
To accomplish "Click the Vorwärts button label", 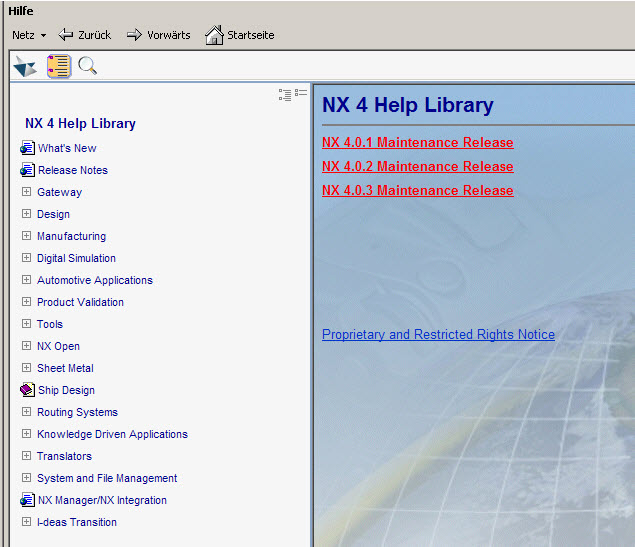I will [168, 35].
